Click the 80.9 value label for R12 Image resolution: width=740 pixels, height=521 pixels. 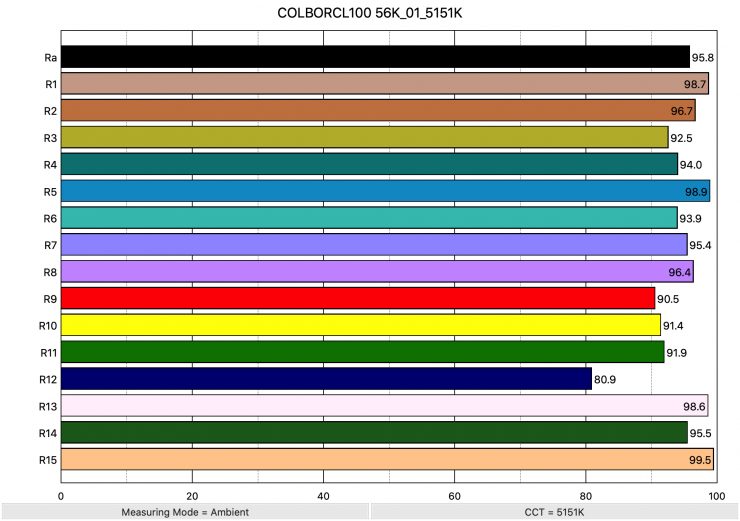pos(605,380)
